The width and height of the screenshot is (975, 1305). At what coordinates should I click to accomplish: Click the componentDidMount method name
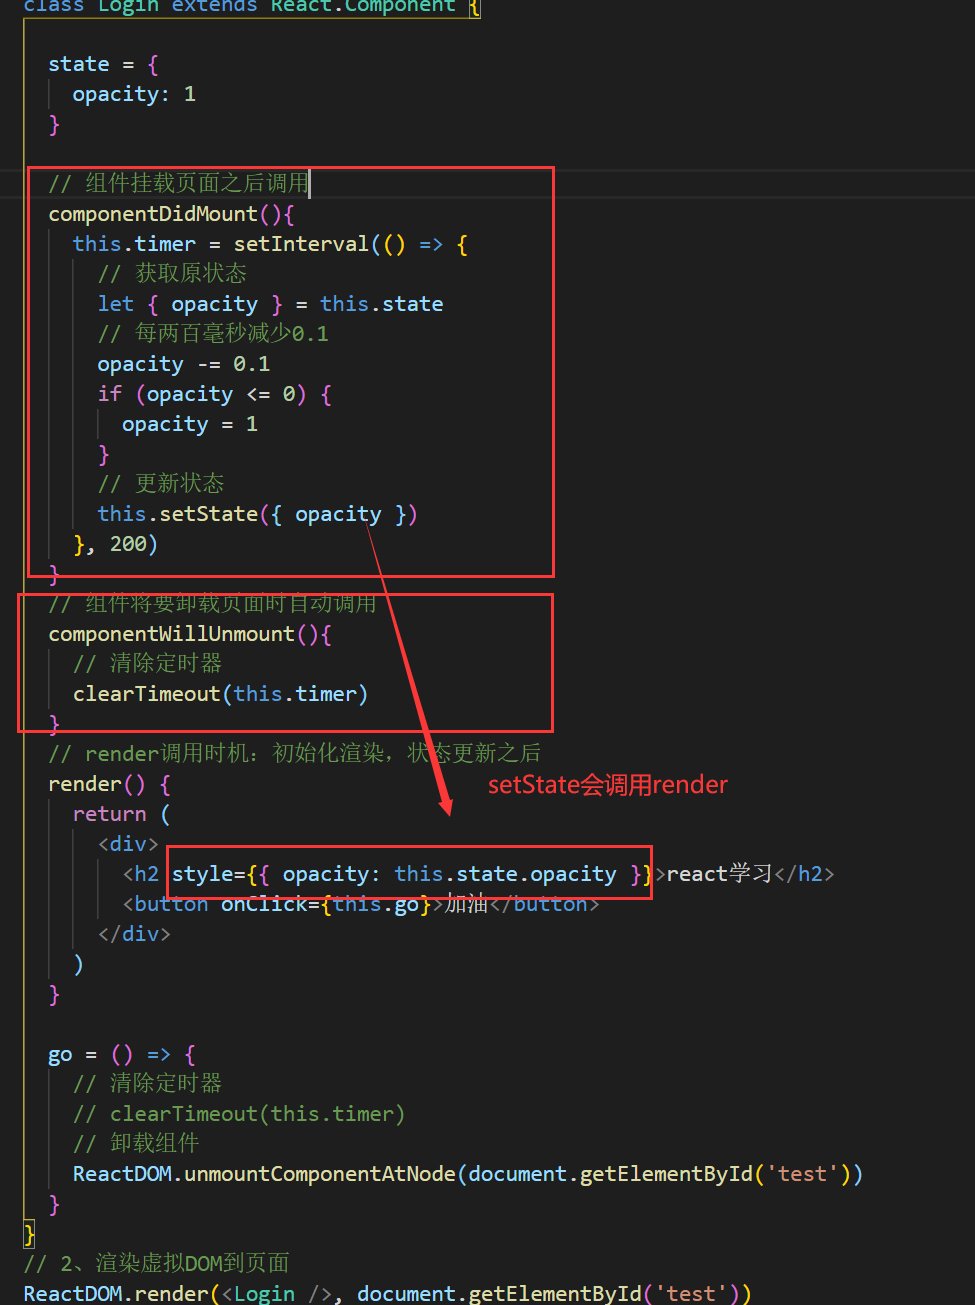(x=153, y=214)
